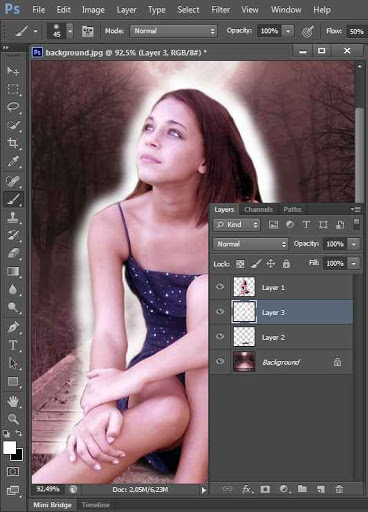Swap foreground and background colors icon

point(19,433)
